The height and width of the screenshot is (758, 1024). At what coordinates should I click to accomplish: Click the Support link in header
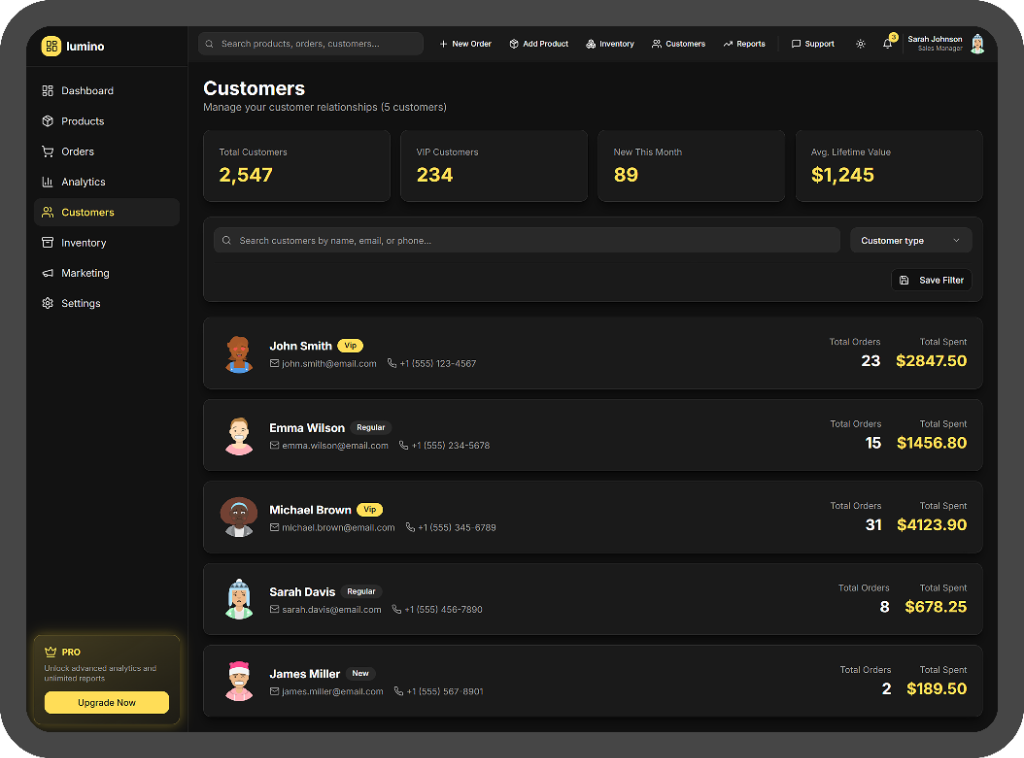(812, 44)
